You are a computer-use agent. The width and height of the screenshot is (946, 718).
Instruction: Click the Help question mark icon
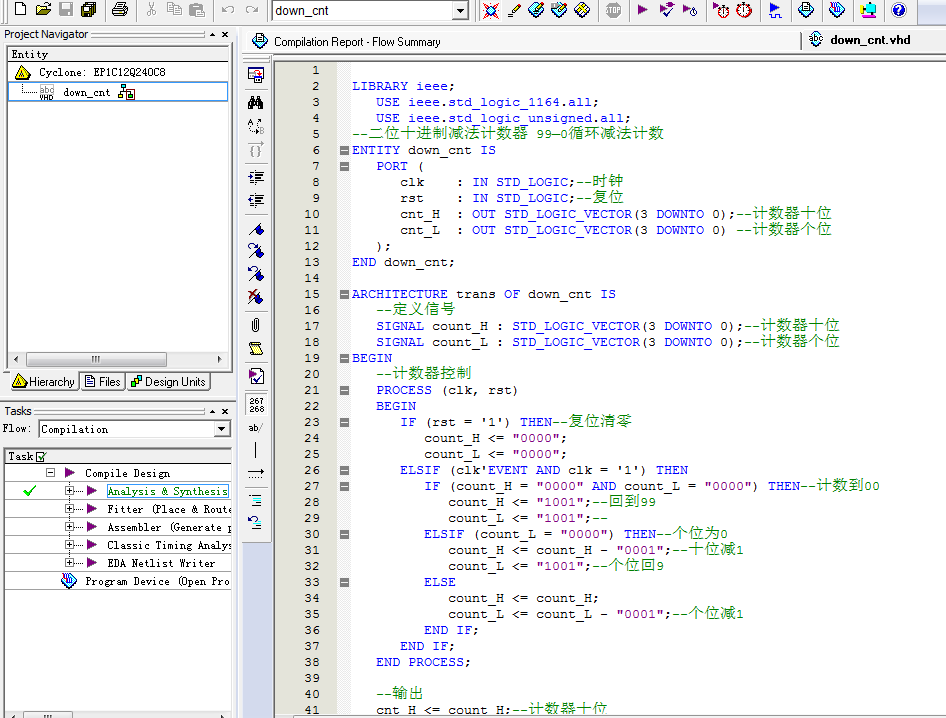pos(898,10)
